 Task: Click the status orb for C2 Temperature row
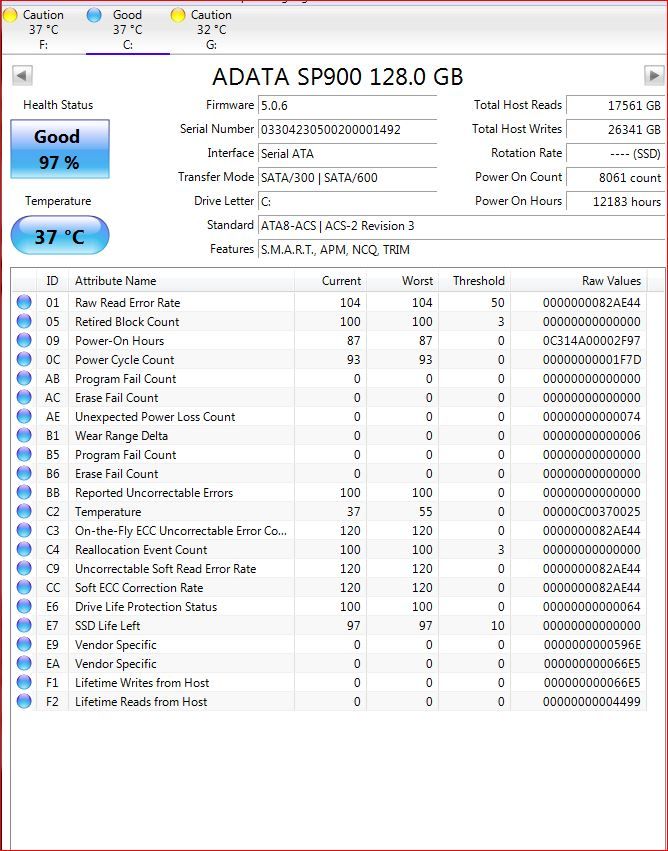(x=24, y=511)
